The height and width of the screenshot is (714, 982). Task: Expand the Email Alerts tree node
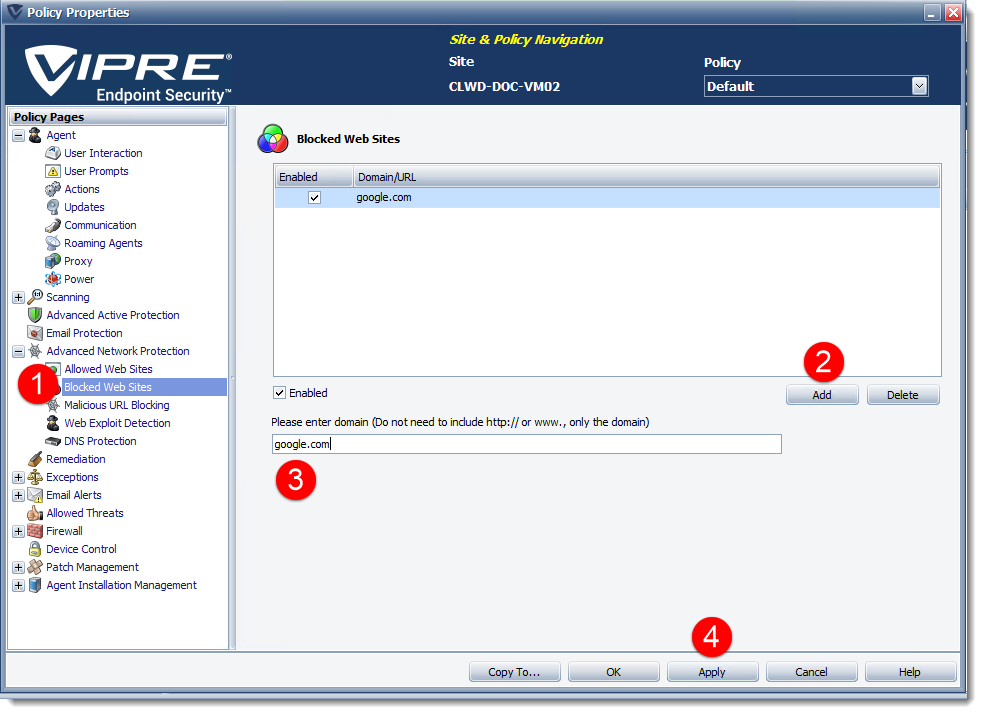click(x=18, y=495)
